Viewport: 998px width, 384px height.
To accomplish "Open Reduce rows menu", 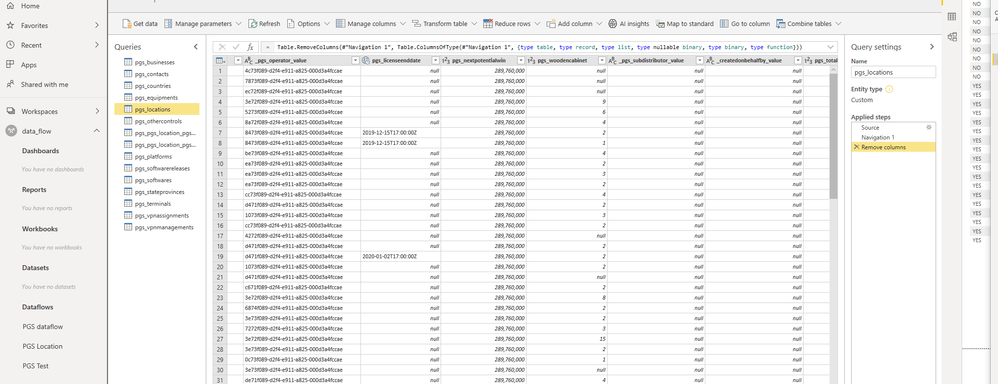I will click(512, 24).
